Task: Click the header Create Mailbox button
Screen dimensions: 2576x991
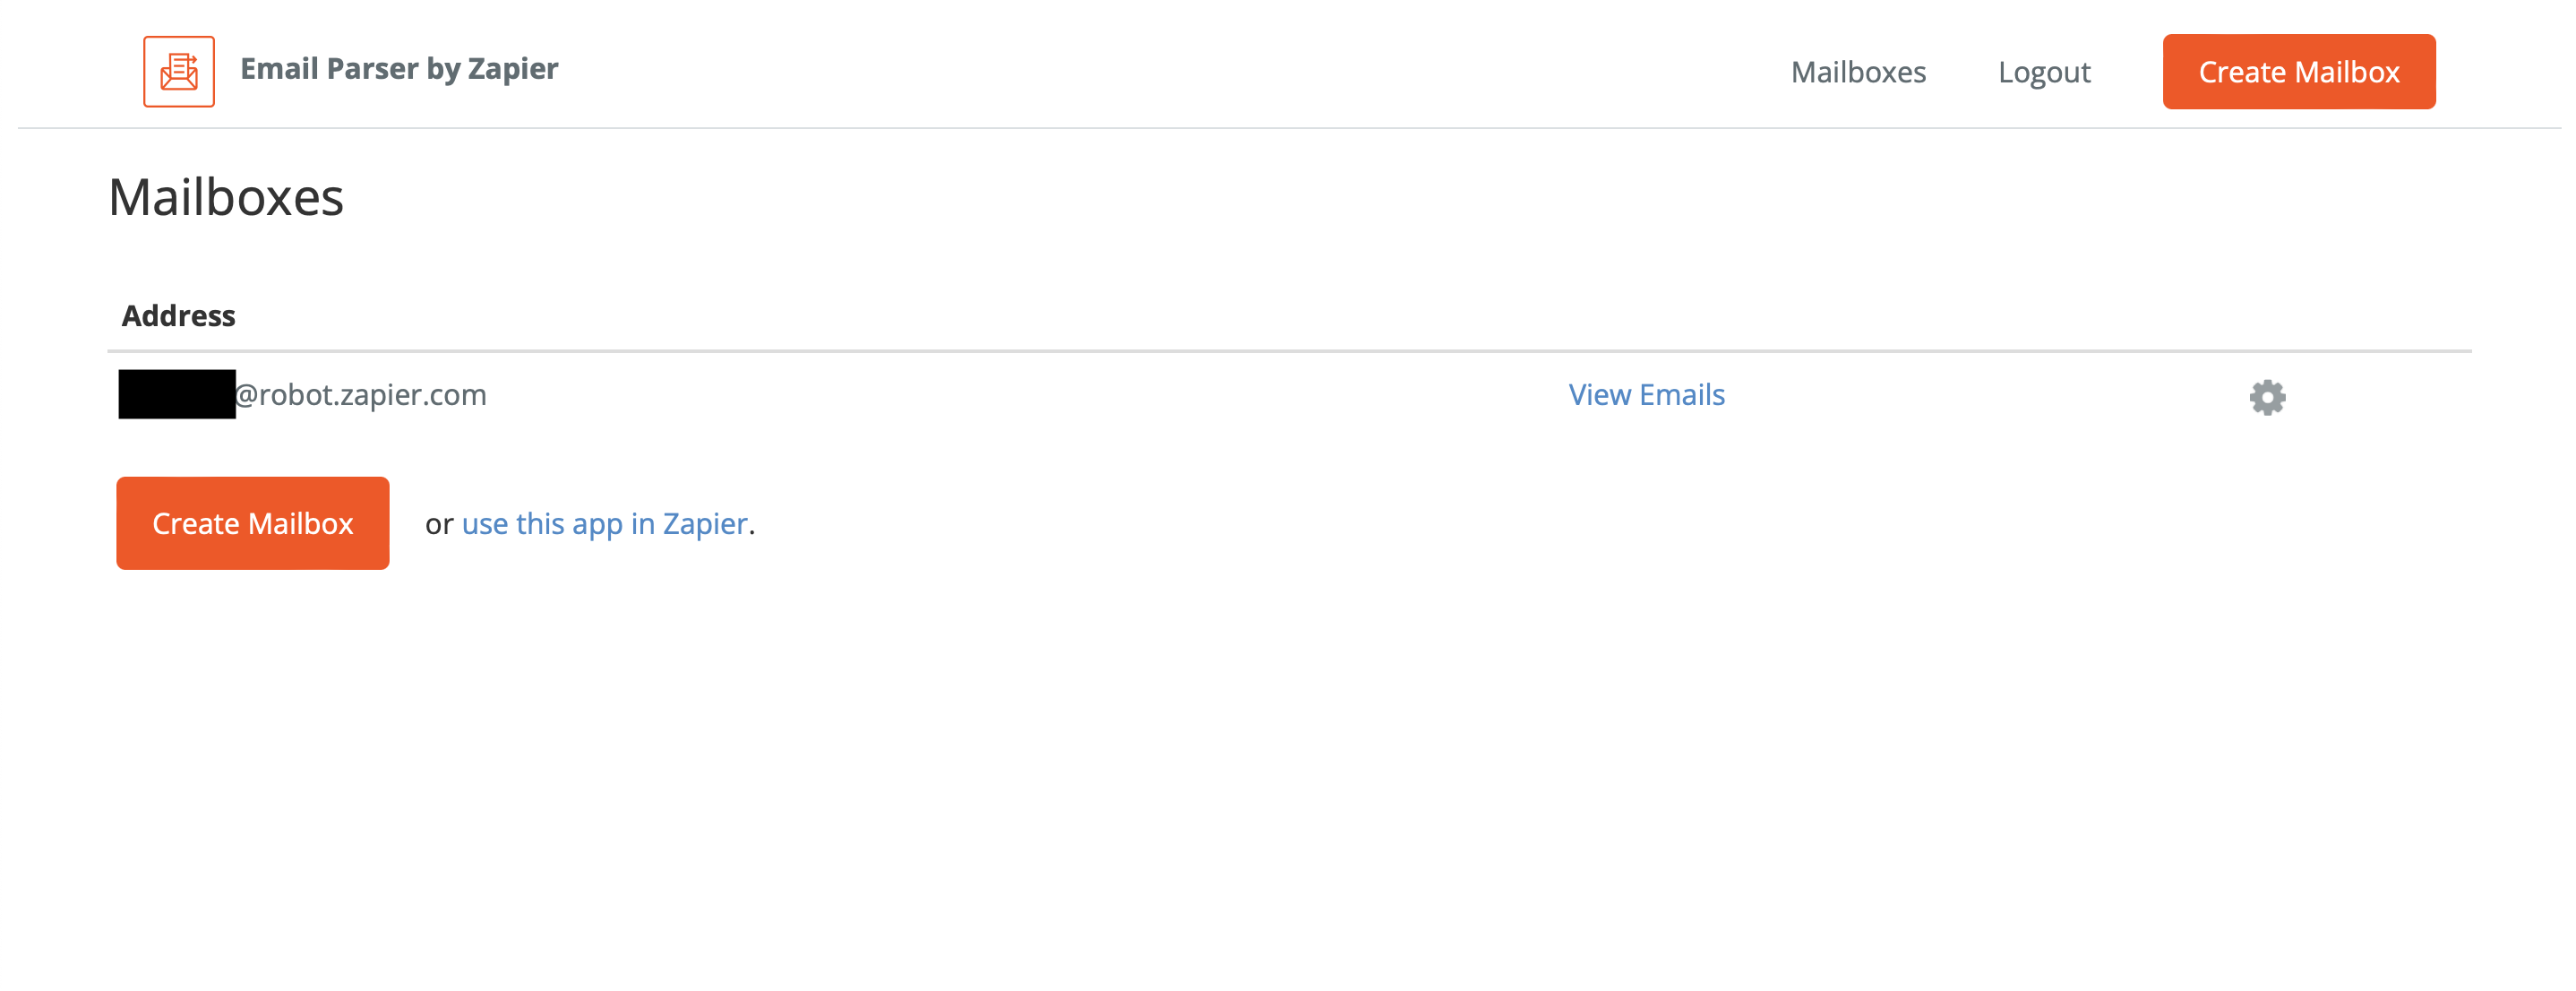Action: (2299, 72)
